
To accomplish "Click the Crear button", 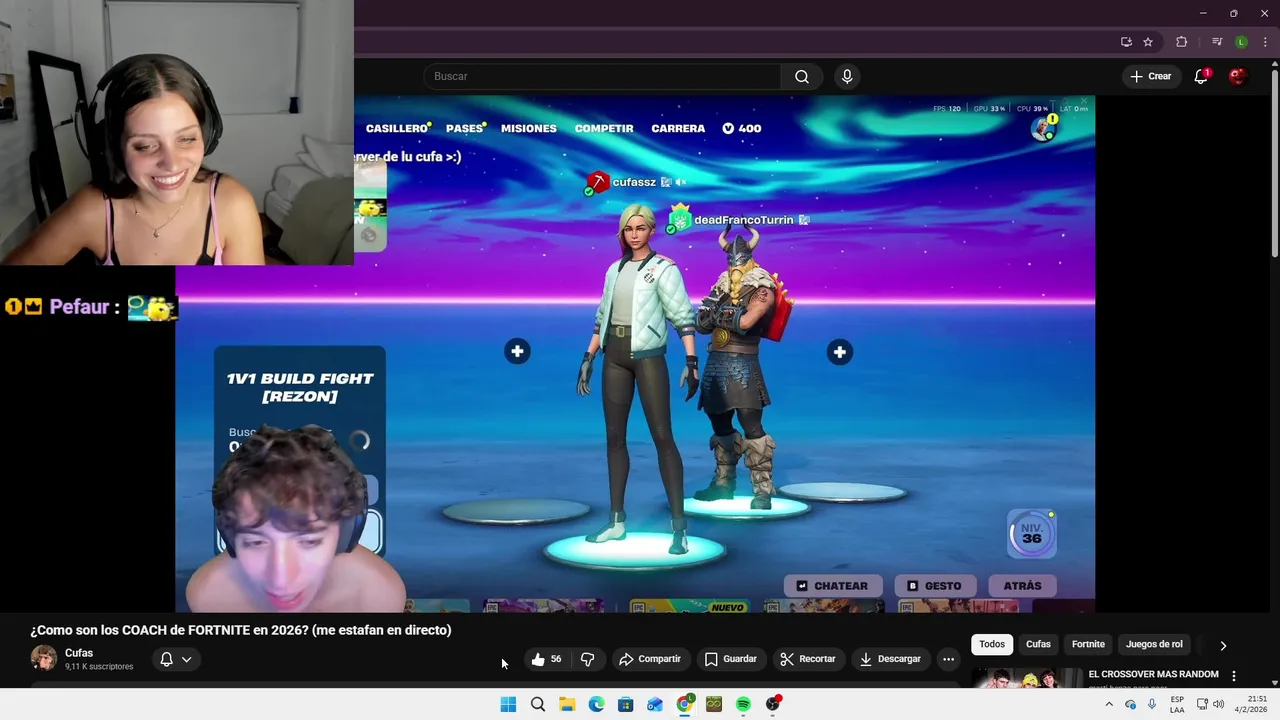I will tap(1150, 77).
